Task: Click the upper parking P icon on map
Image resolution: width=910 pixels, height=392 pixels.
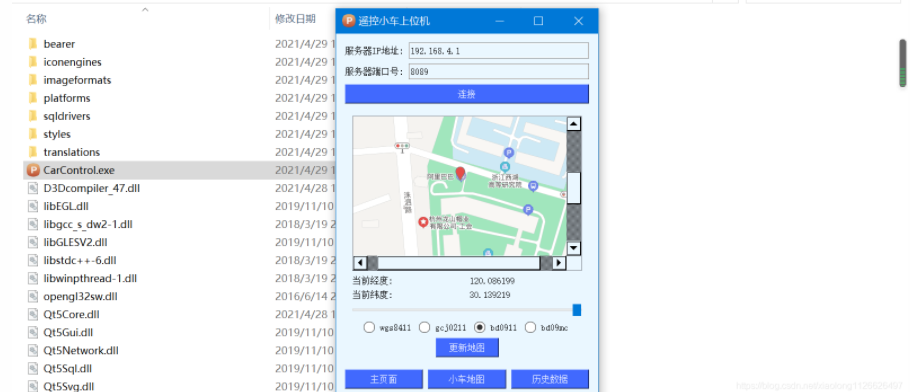Action: [x=509, y=153]
